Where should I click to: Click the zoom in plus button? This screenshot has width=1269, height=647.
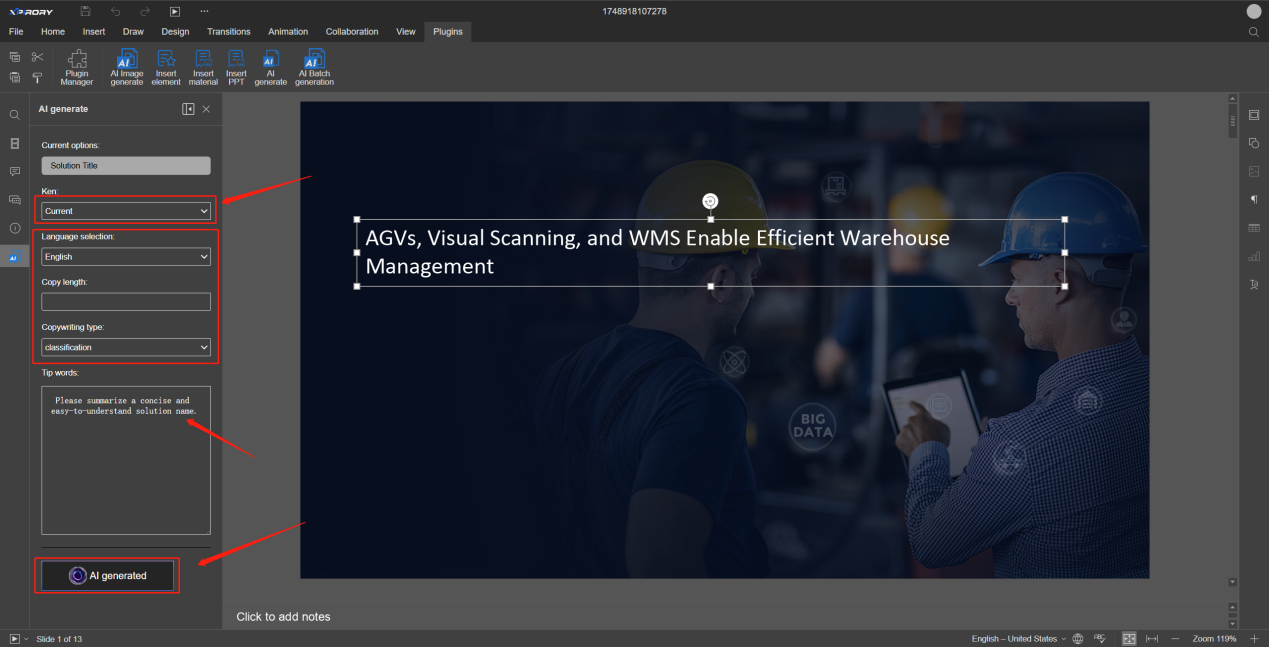click(x=1254, y=638)
